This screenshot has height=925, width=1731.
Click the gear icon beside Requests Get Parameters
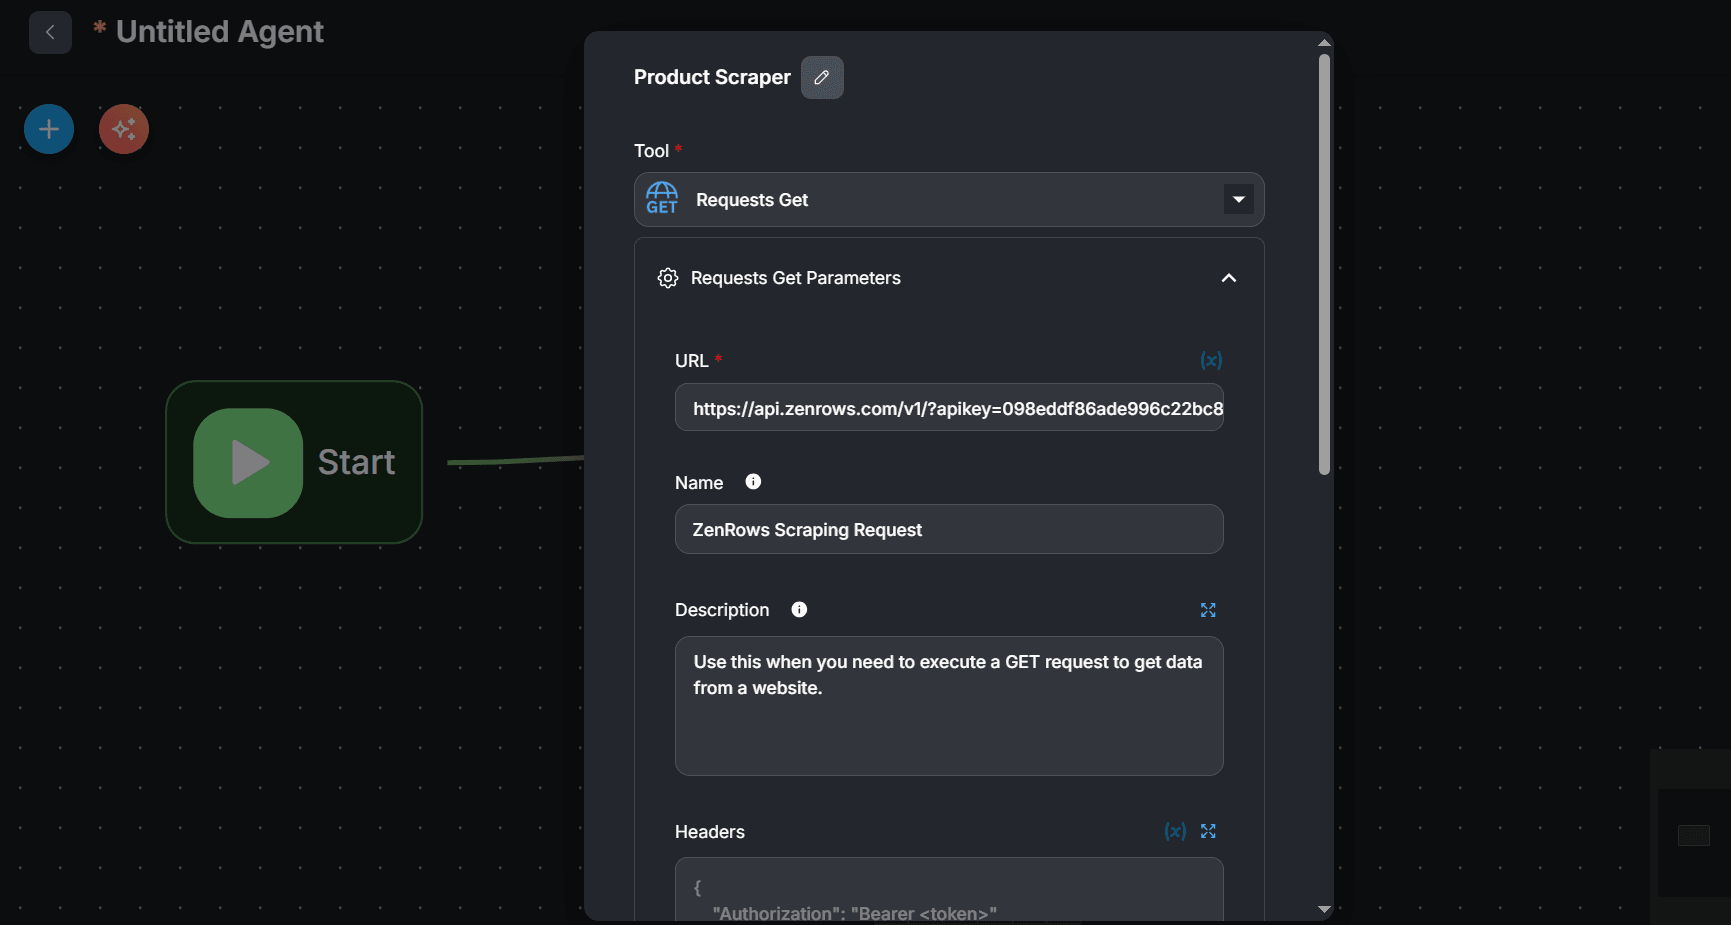[668, 278]
